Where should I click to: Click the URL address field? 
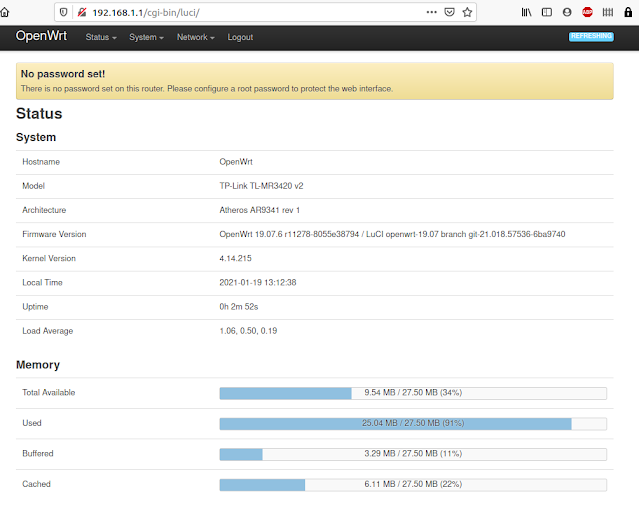[250, 12]
